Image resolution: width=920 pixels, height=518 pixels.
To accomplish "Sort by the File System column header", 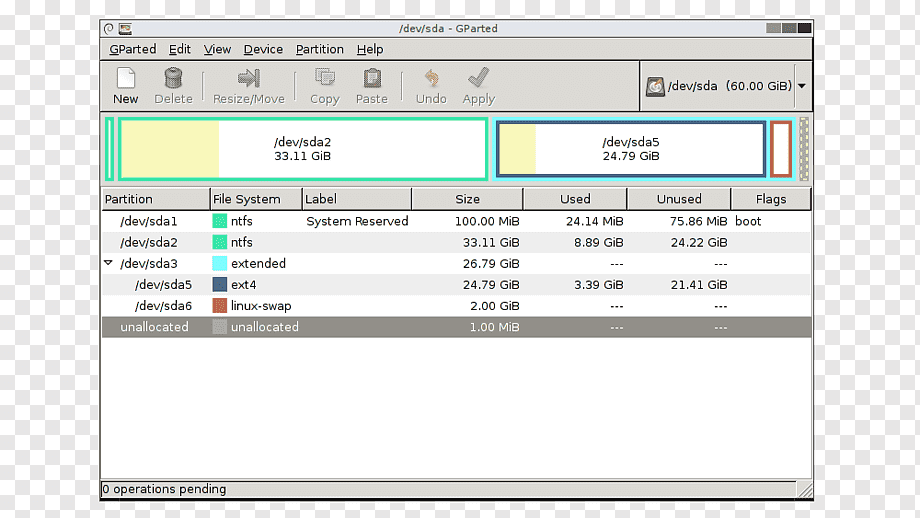I will tap(256, 199).
